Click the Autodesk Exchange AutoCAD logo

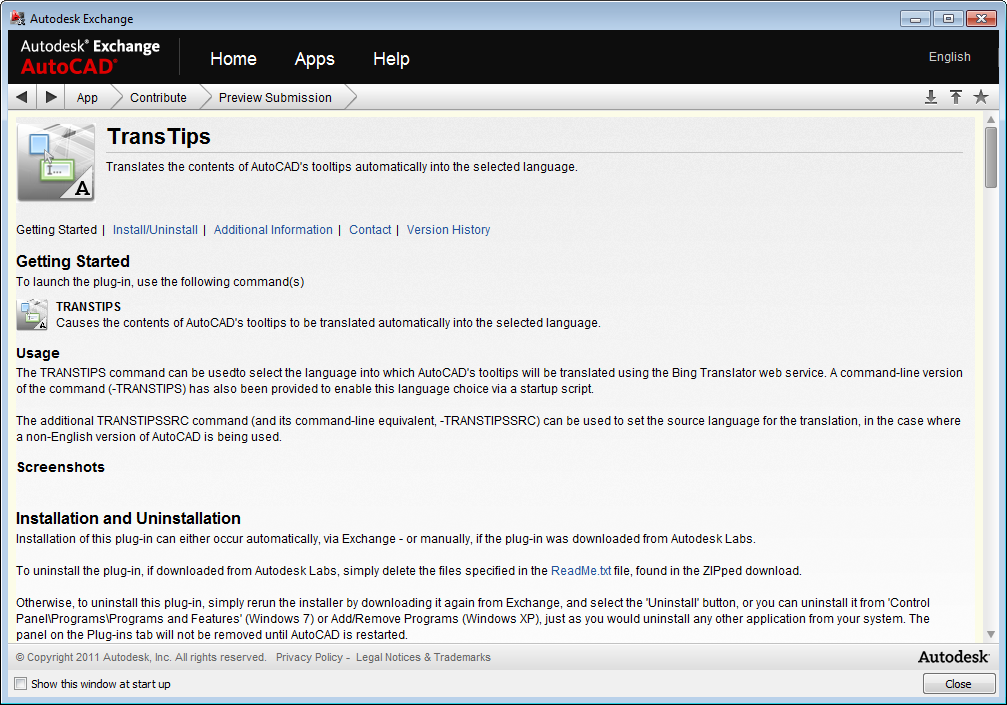[x=90, y=57]
